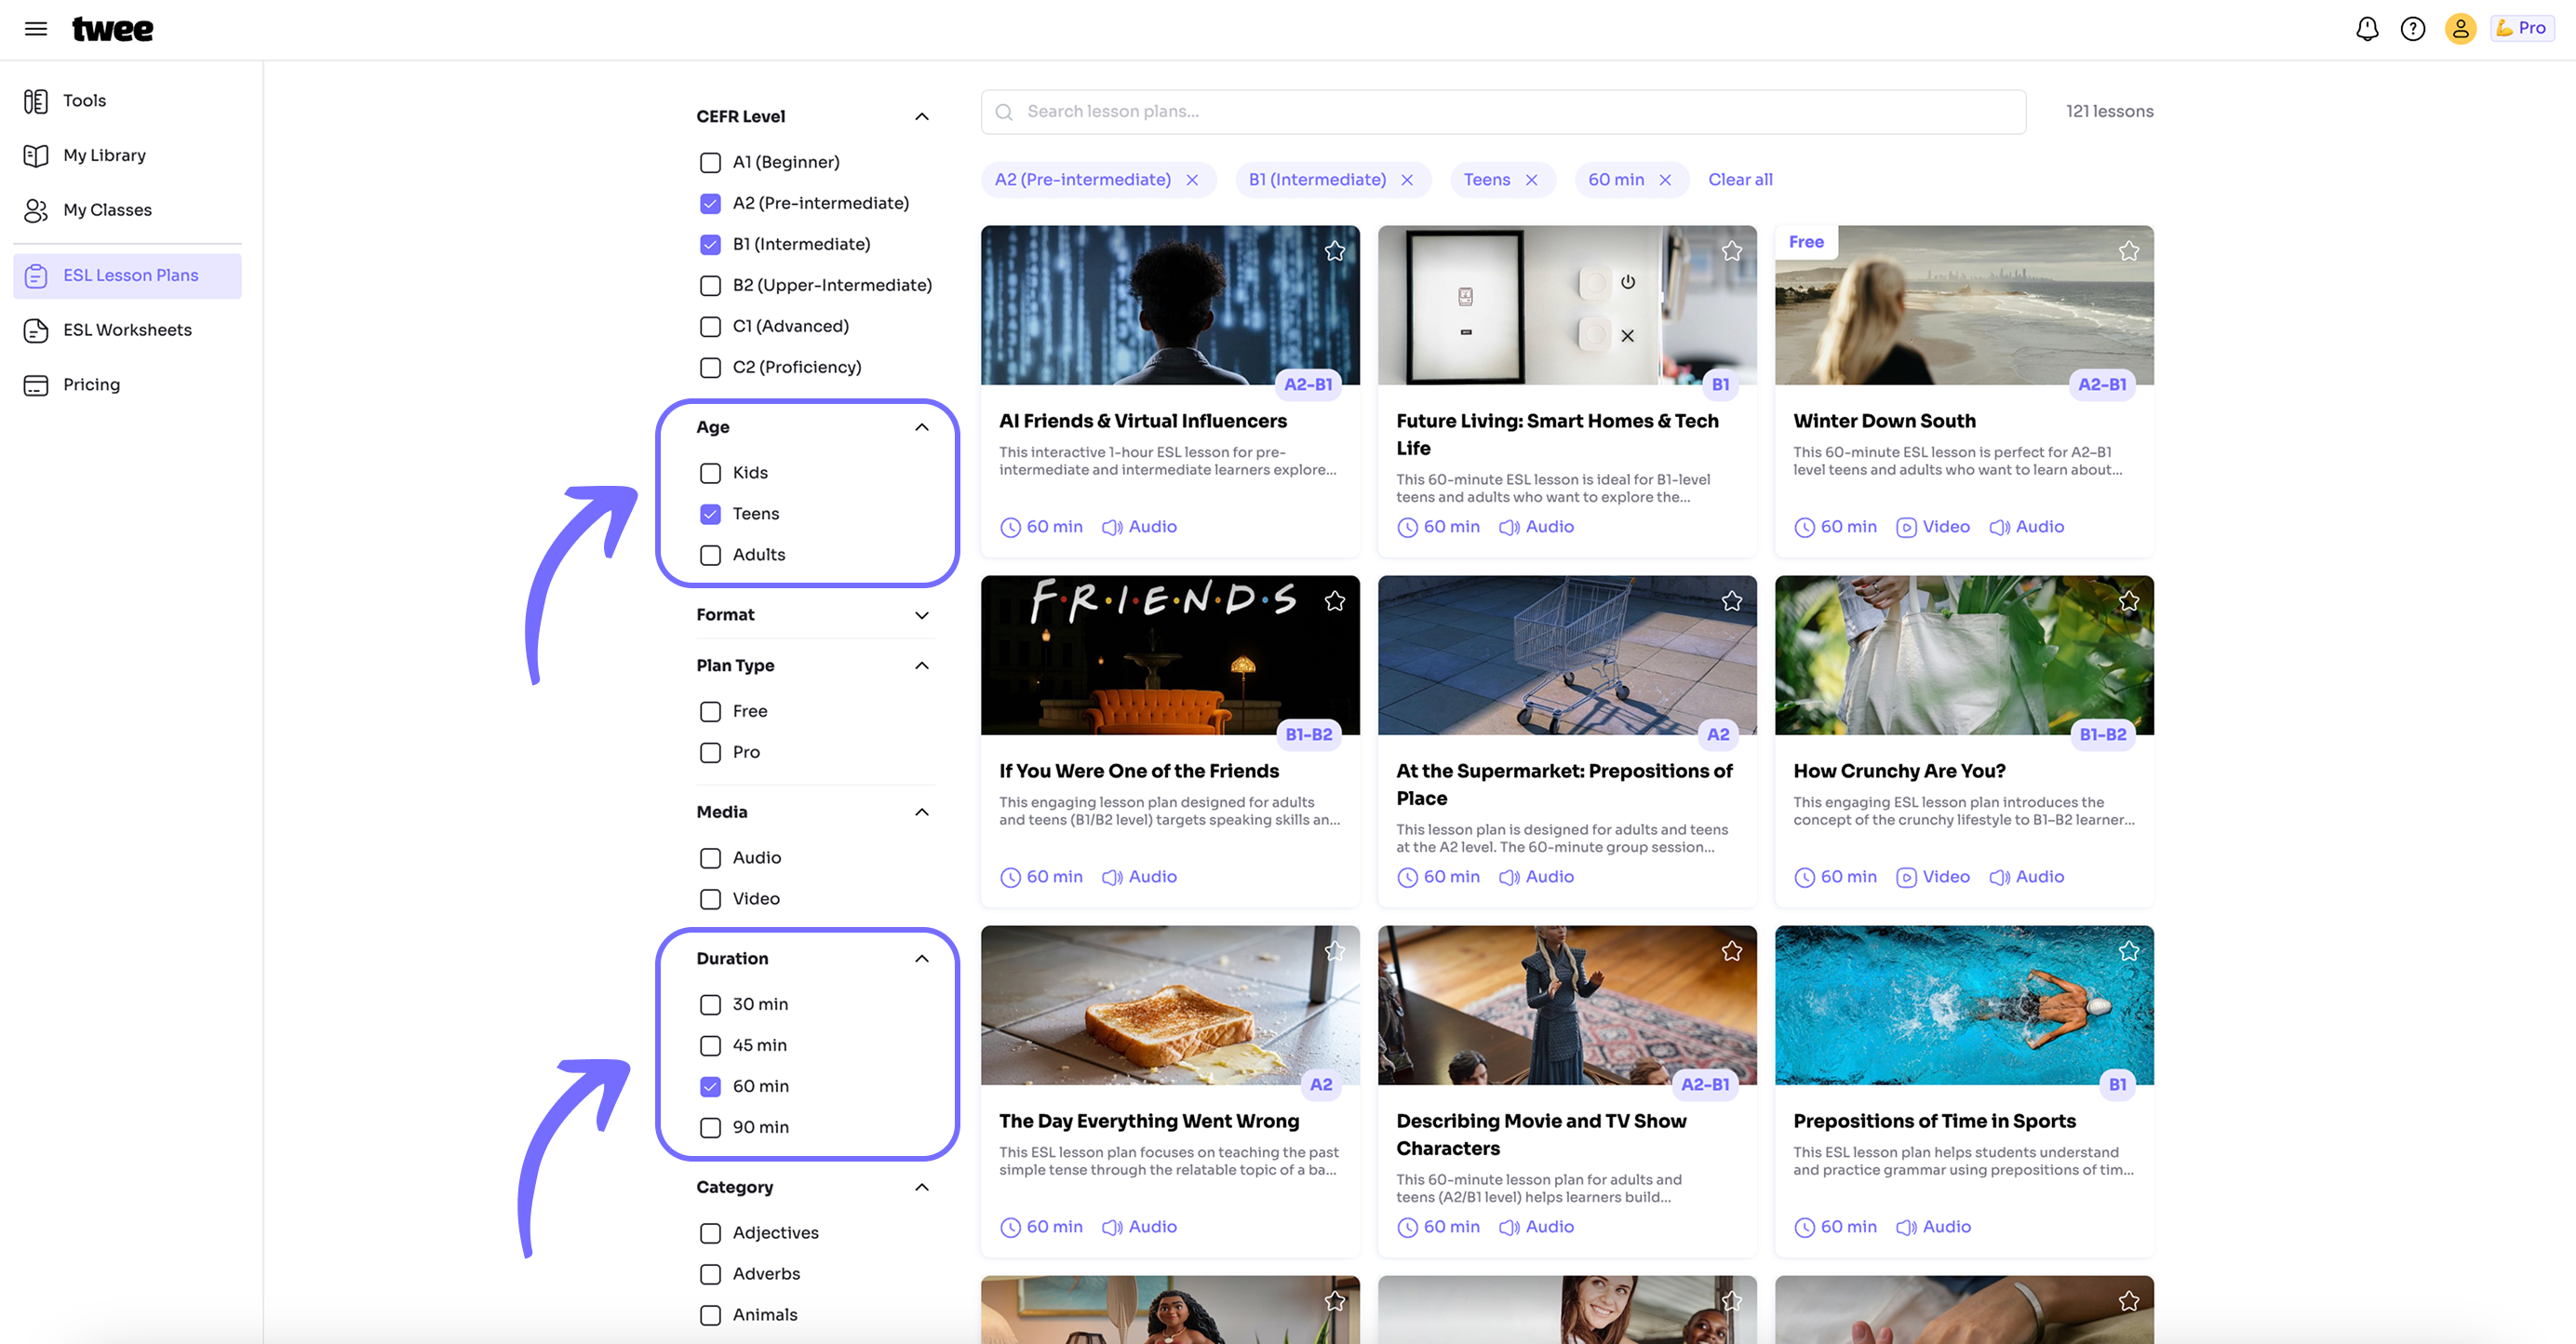Star the Future Living Smart Homes lesson
This screenshot has width=2576, height=1344.
click(1732, 251)
